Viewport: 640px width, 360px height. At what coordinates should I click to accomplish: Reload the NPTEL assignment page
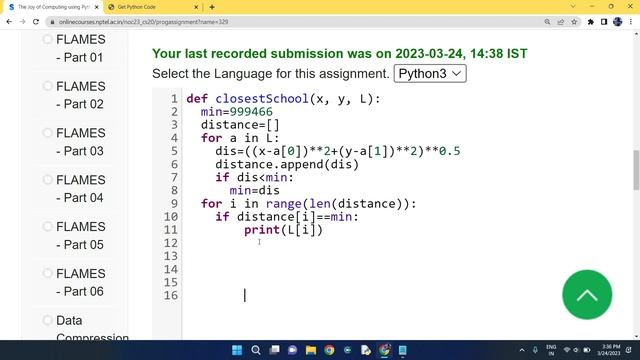pyautogui.click(x=36, y=22)
